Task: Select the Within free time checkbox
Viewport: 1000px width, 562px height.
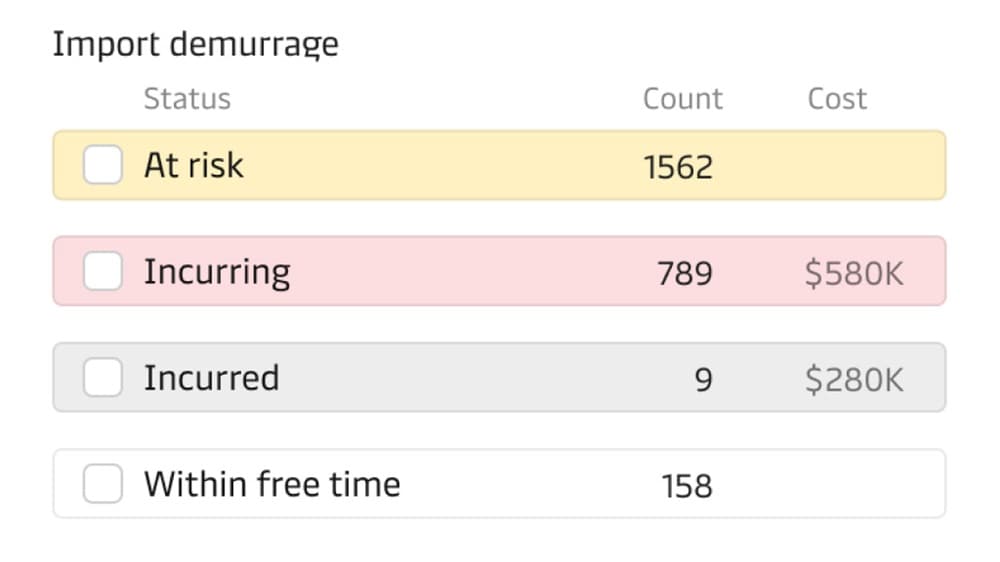Action: [x=103, y=484]
